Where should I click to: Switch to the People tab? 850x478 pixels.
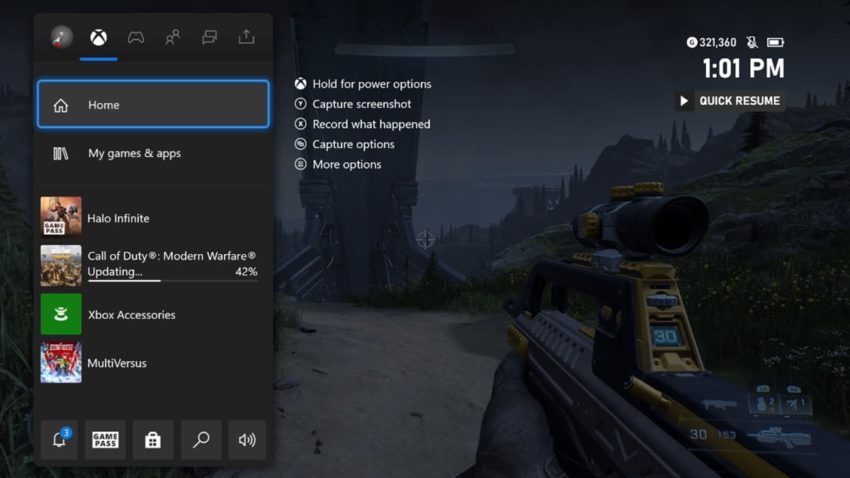(172, 37)
